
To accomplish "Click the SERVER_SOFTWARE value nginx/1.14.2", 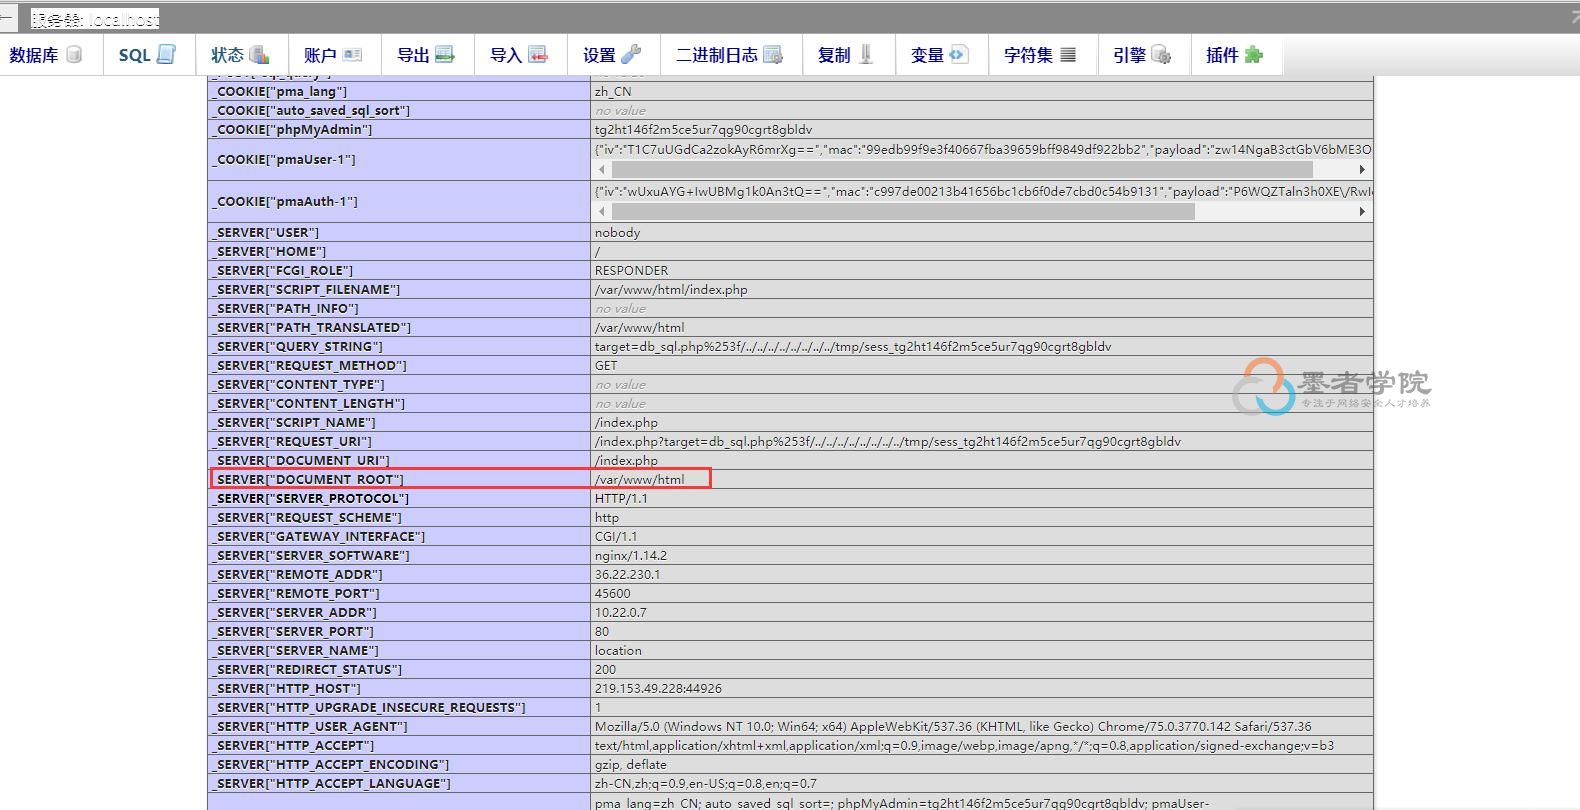I will pos(631,555).
